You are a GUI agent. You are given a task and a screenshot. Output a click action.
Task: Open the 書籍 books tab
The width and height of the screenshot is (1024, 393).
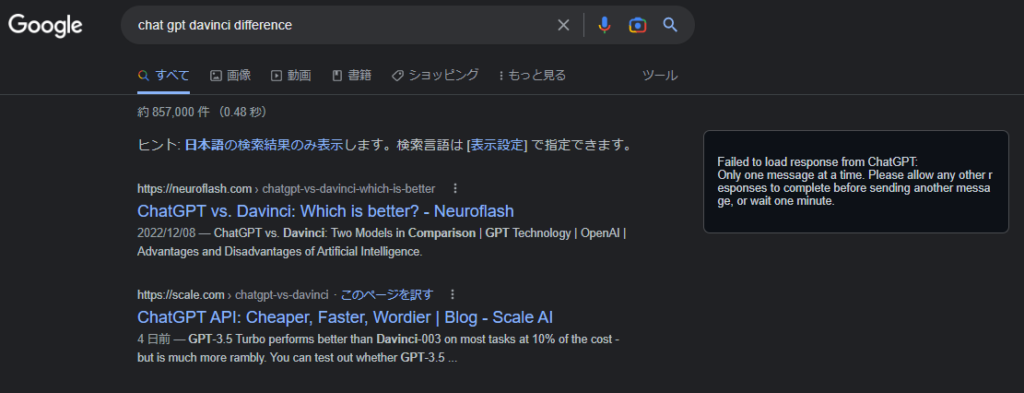point(352,76)
